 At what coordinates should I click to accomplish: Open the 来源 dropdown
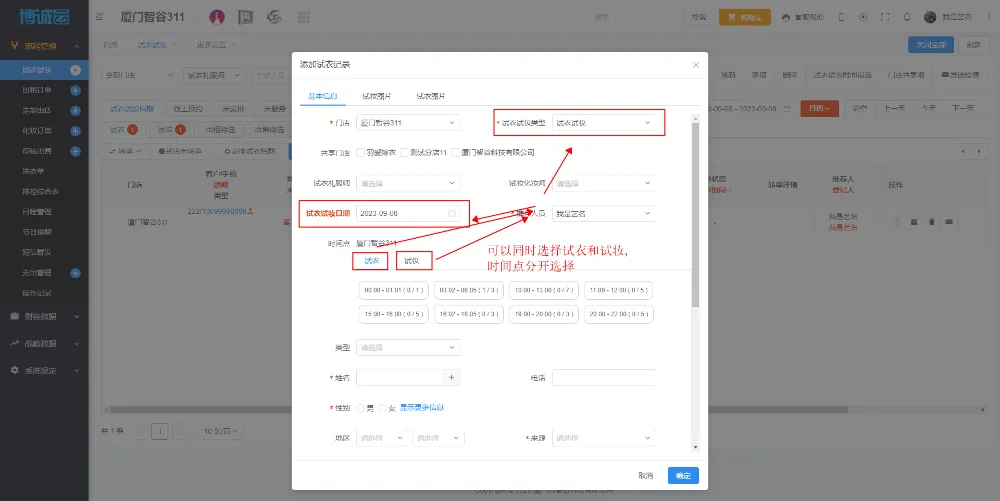(x=604, y=439)
